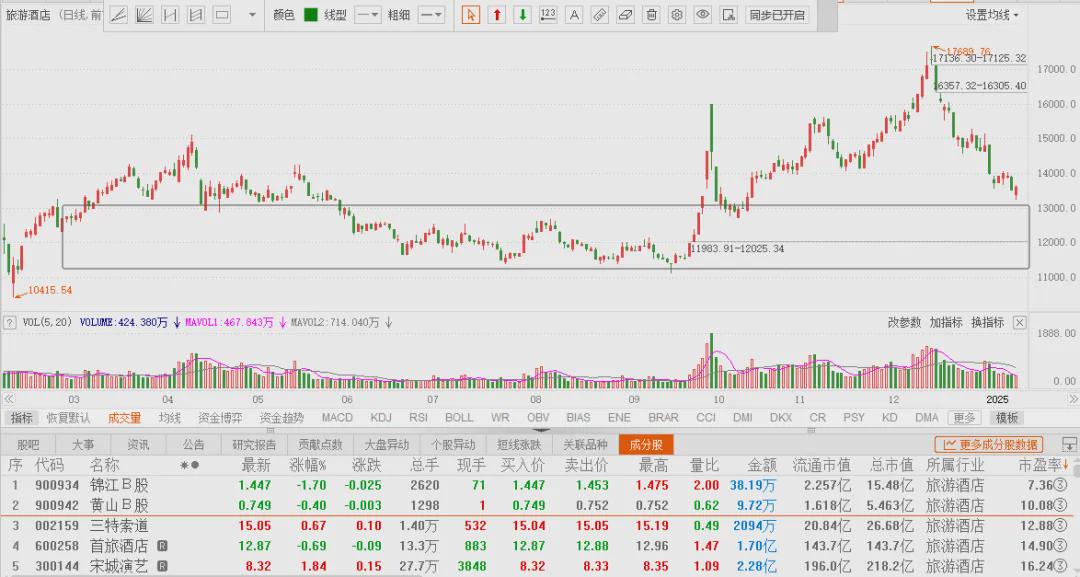The image size is (1080, 577).
Task: Select the text annotation A tool
Action: [574, 14]
